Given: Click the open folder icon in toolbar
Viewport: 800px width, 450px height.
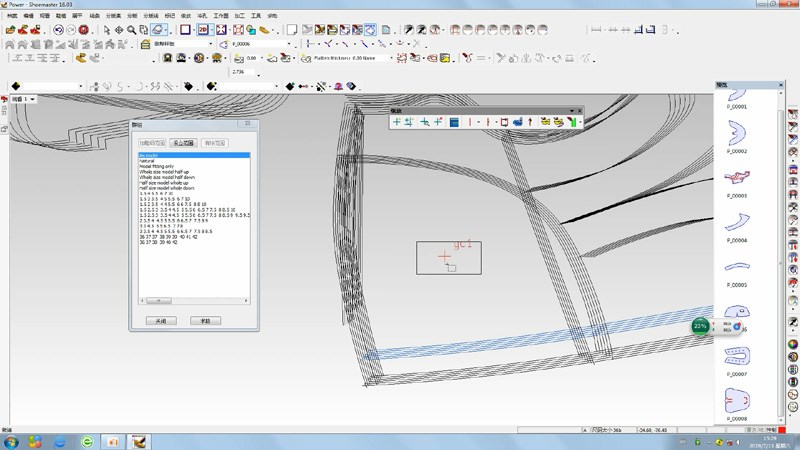Looking at the screenshot, I should coord(10,30).
